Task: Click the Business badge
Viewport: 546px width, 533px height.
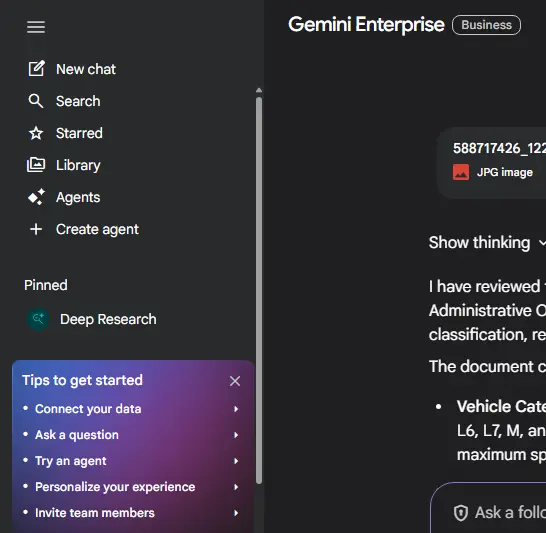Action: click(x=486, y=25)
